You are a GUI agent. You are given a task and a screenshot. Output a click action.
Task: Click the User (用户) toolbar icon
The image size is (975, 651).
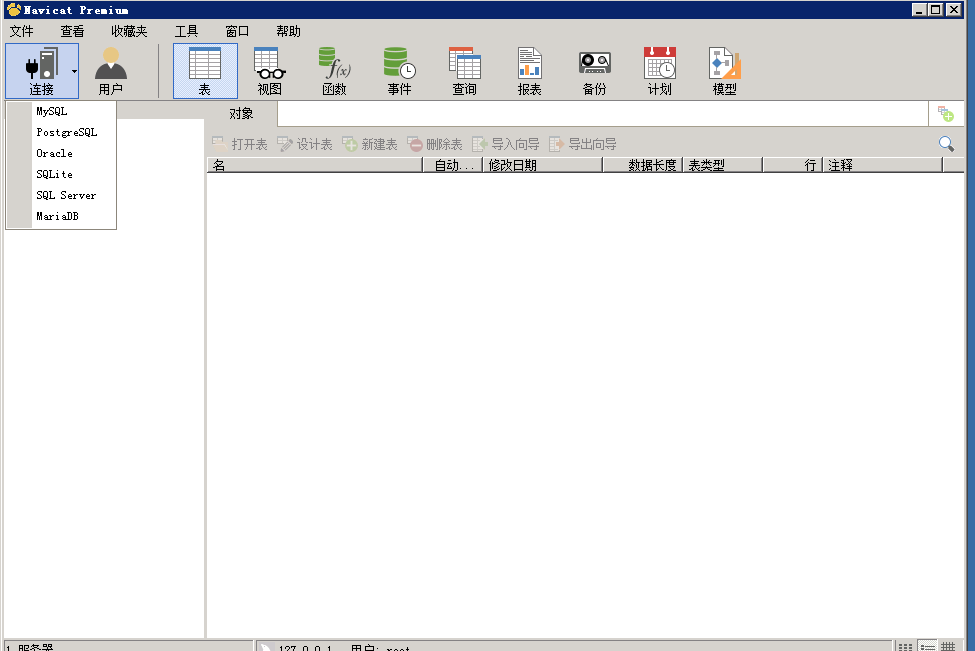pyautogui.click(x=111, y=71)
